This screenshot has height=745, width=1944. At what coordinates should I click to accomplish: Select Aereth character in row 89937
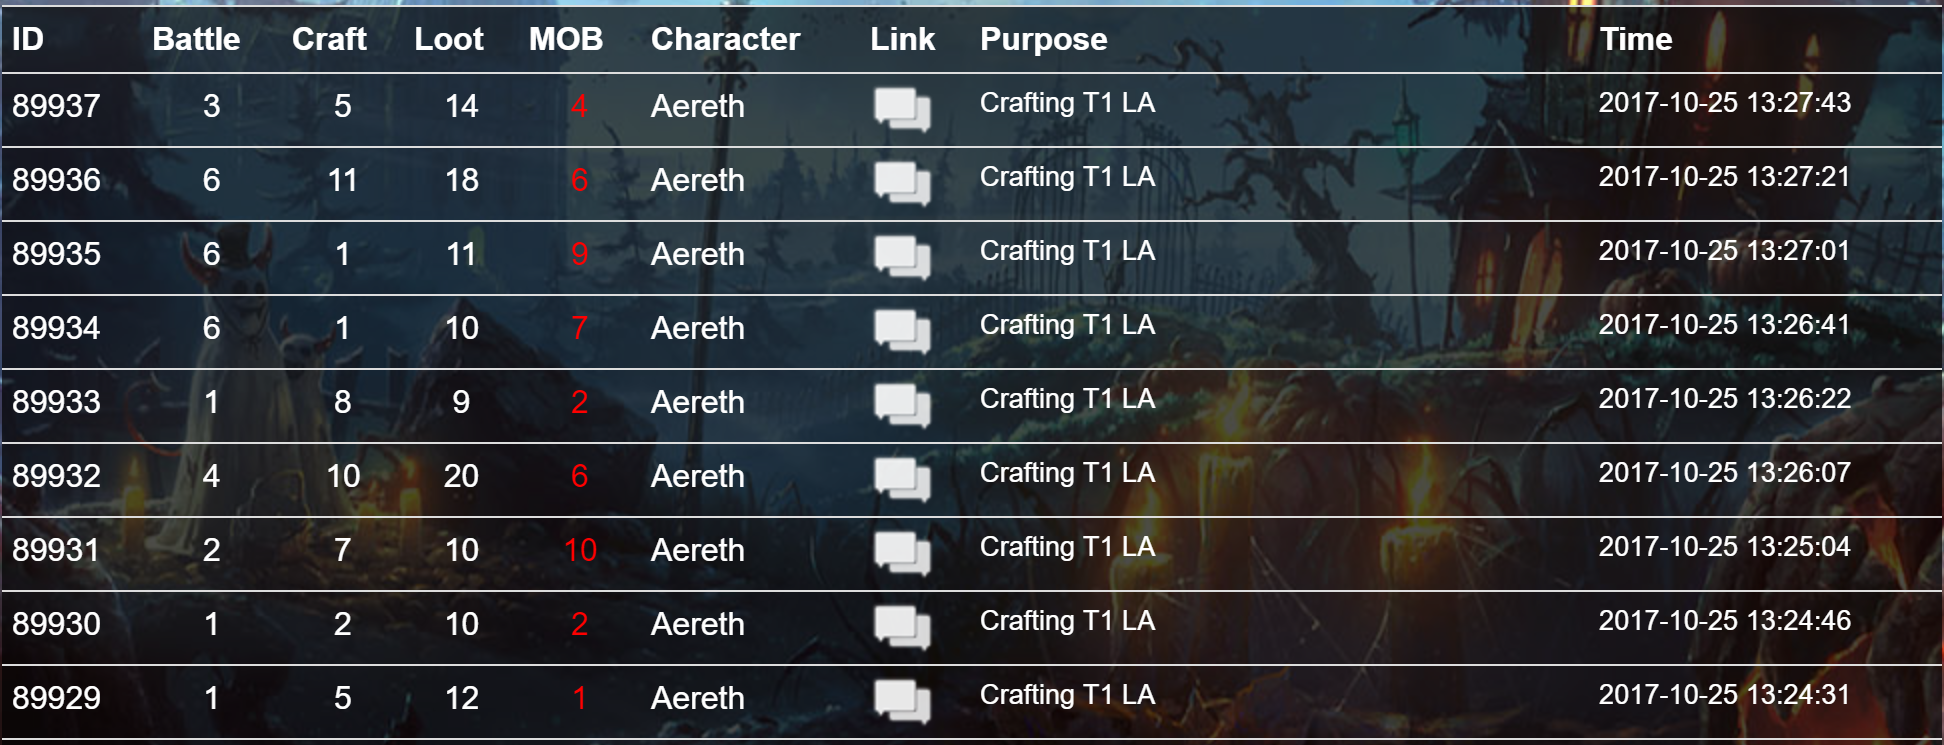[x=698, y=106]
